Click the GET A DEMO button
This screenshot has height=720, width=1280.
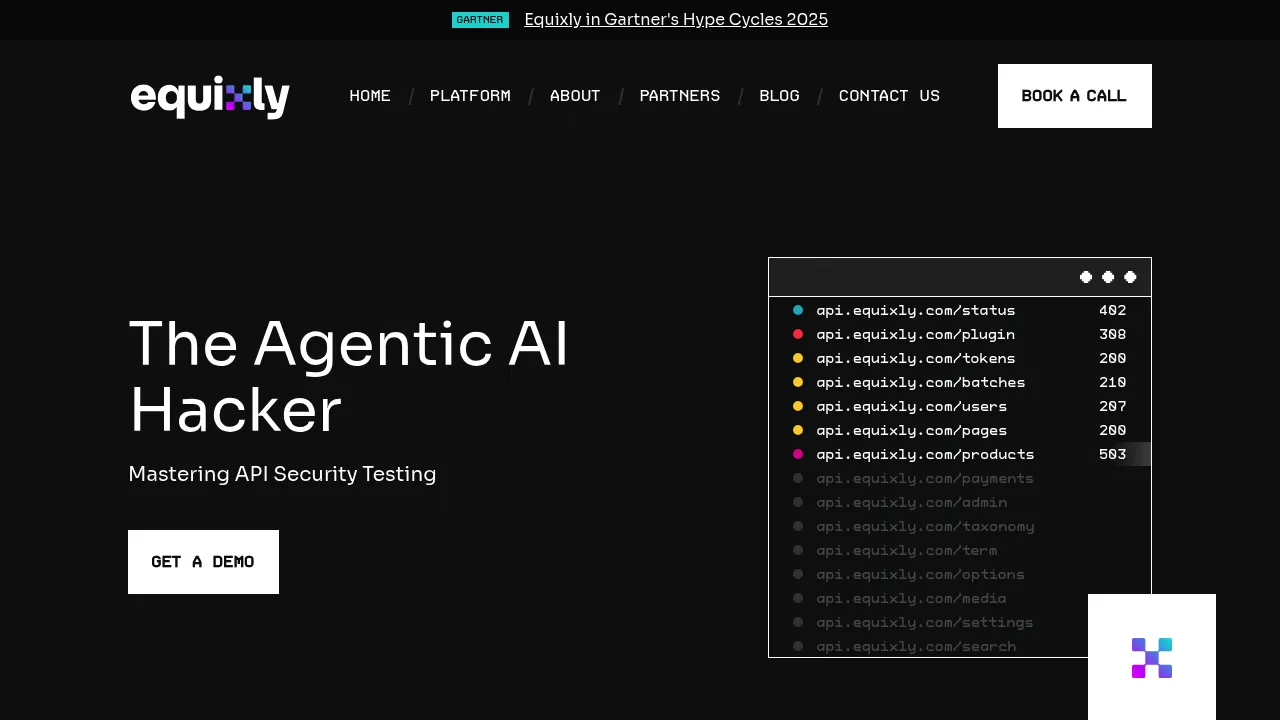pyautogui.click(x=203, y=562)
